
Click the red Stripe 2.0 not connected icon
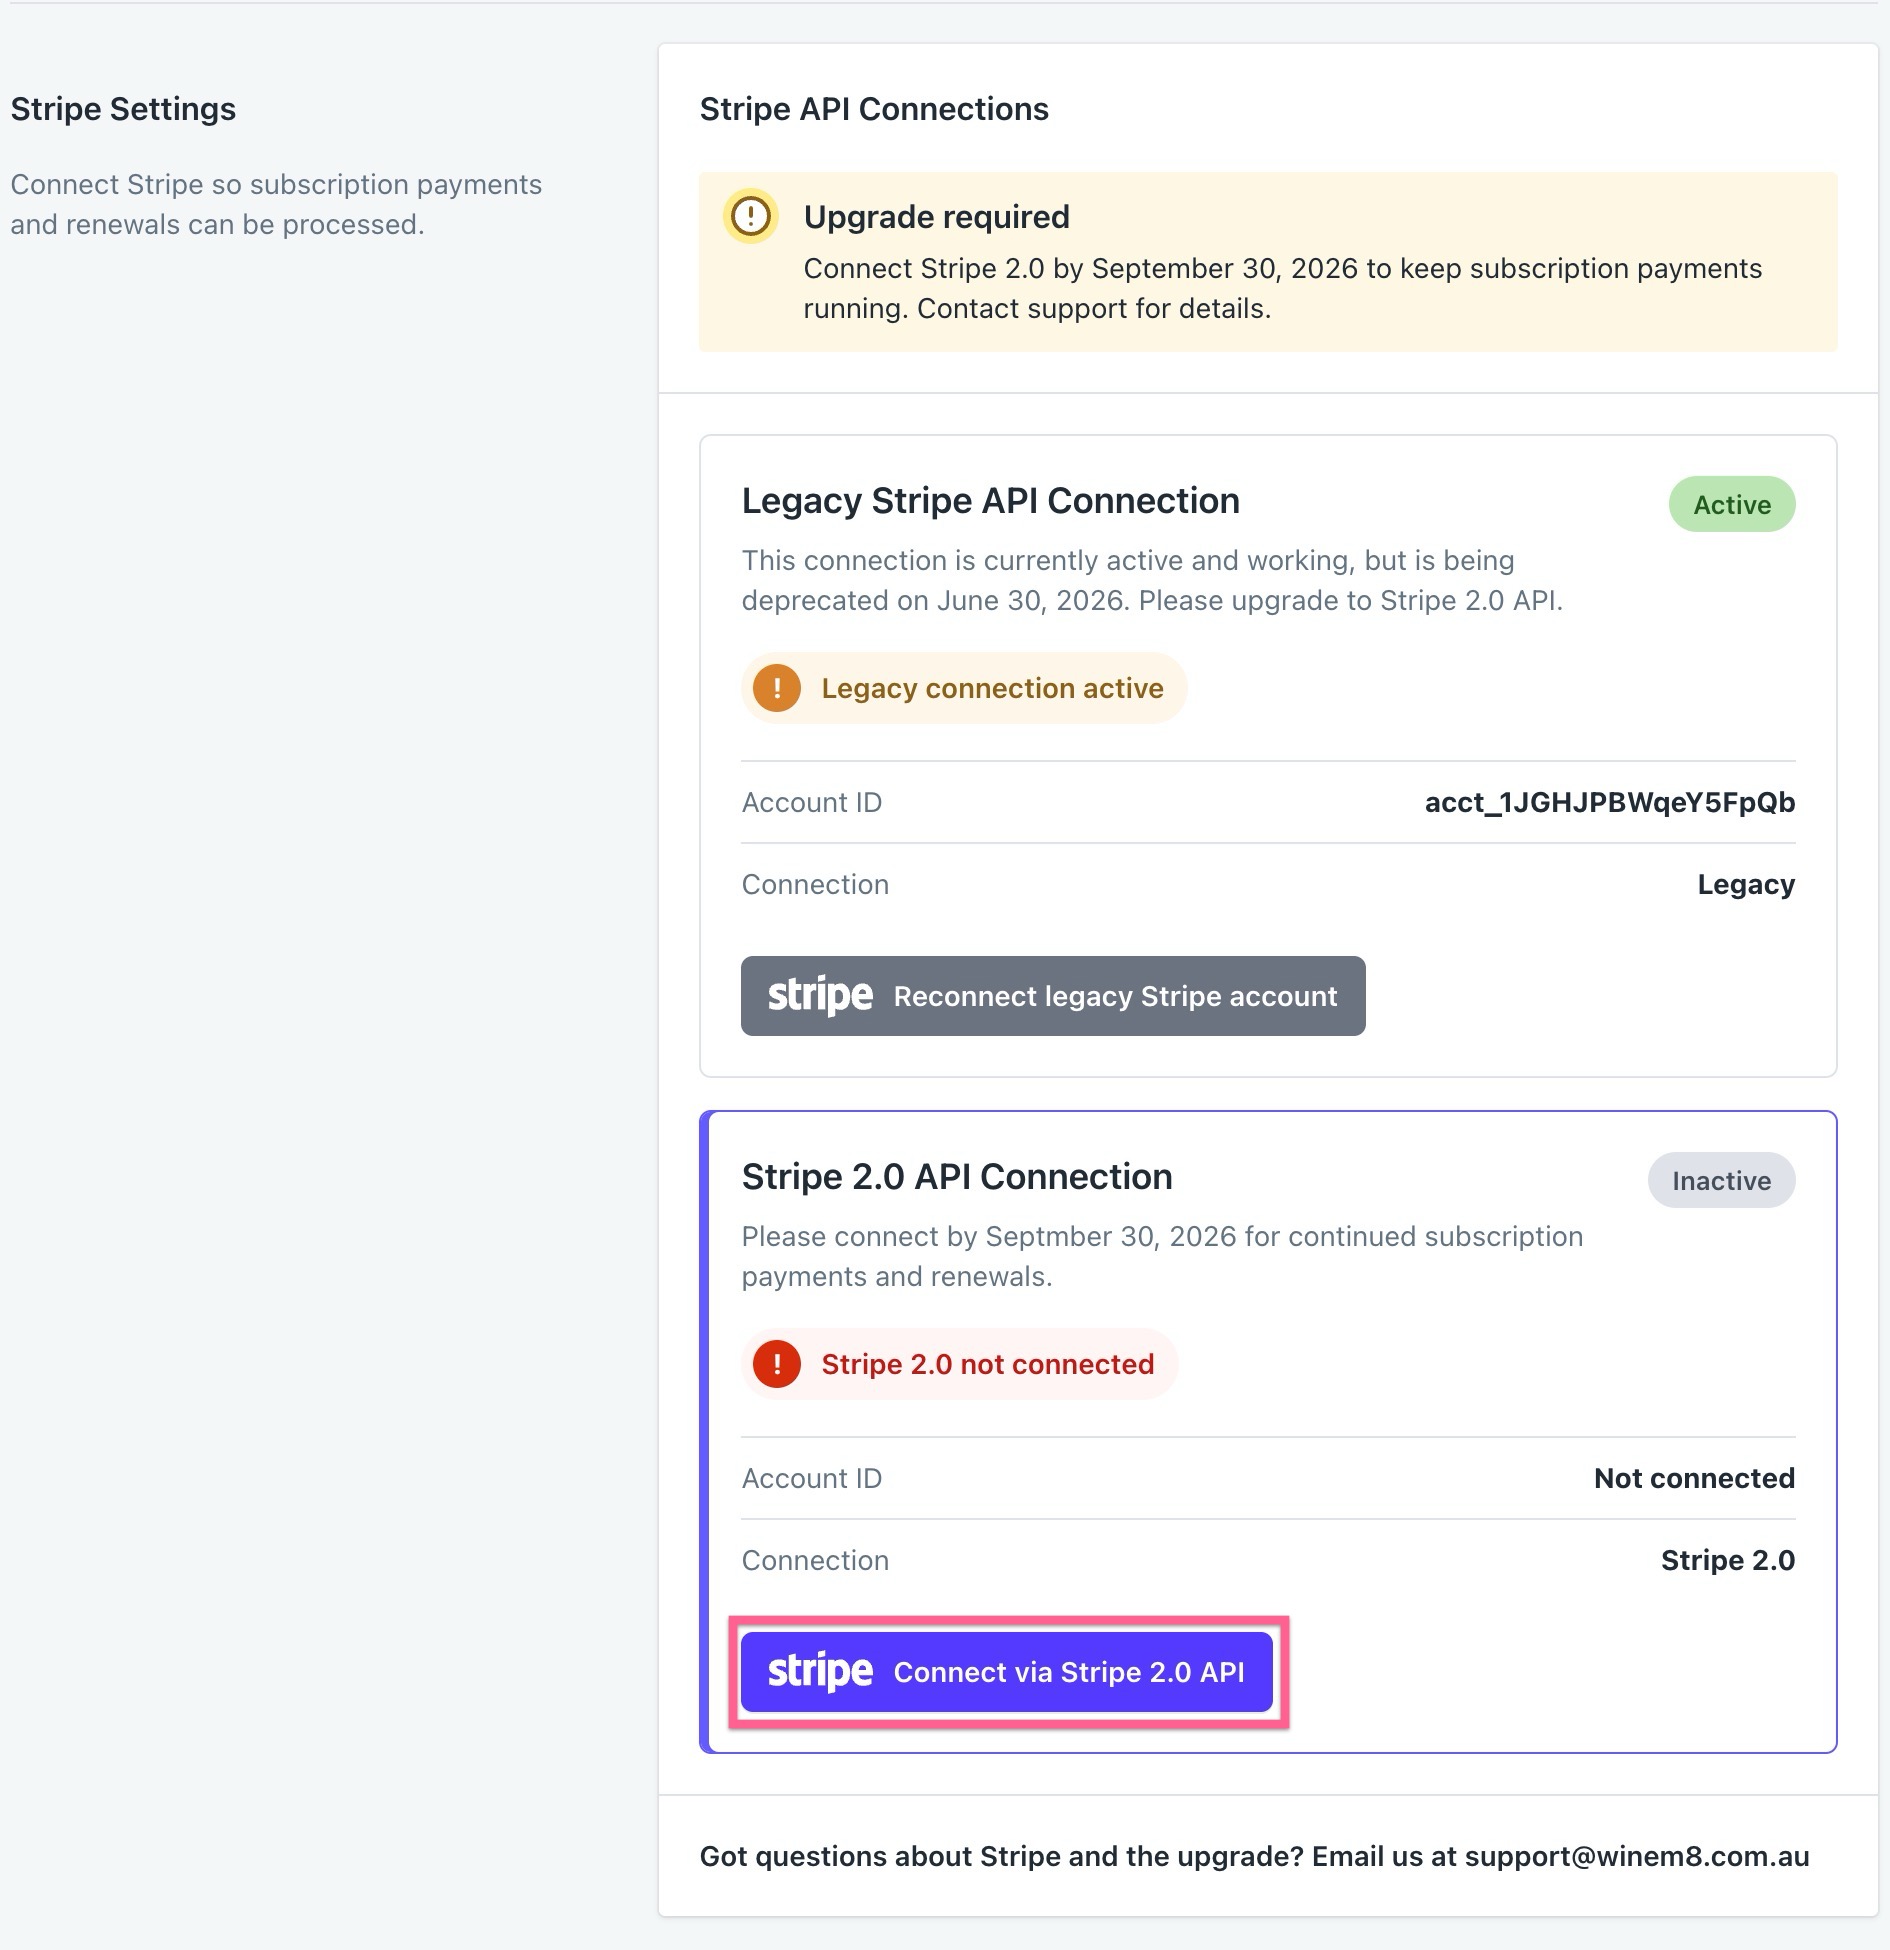click(777, 1364)
